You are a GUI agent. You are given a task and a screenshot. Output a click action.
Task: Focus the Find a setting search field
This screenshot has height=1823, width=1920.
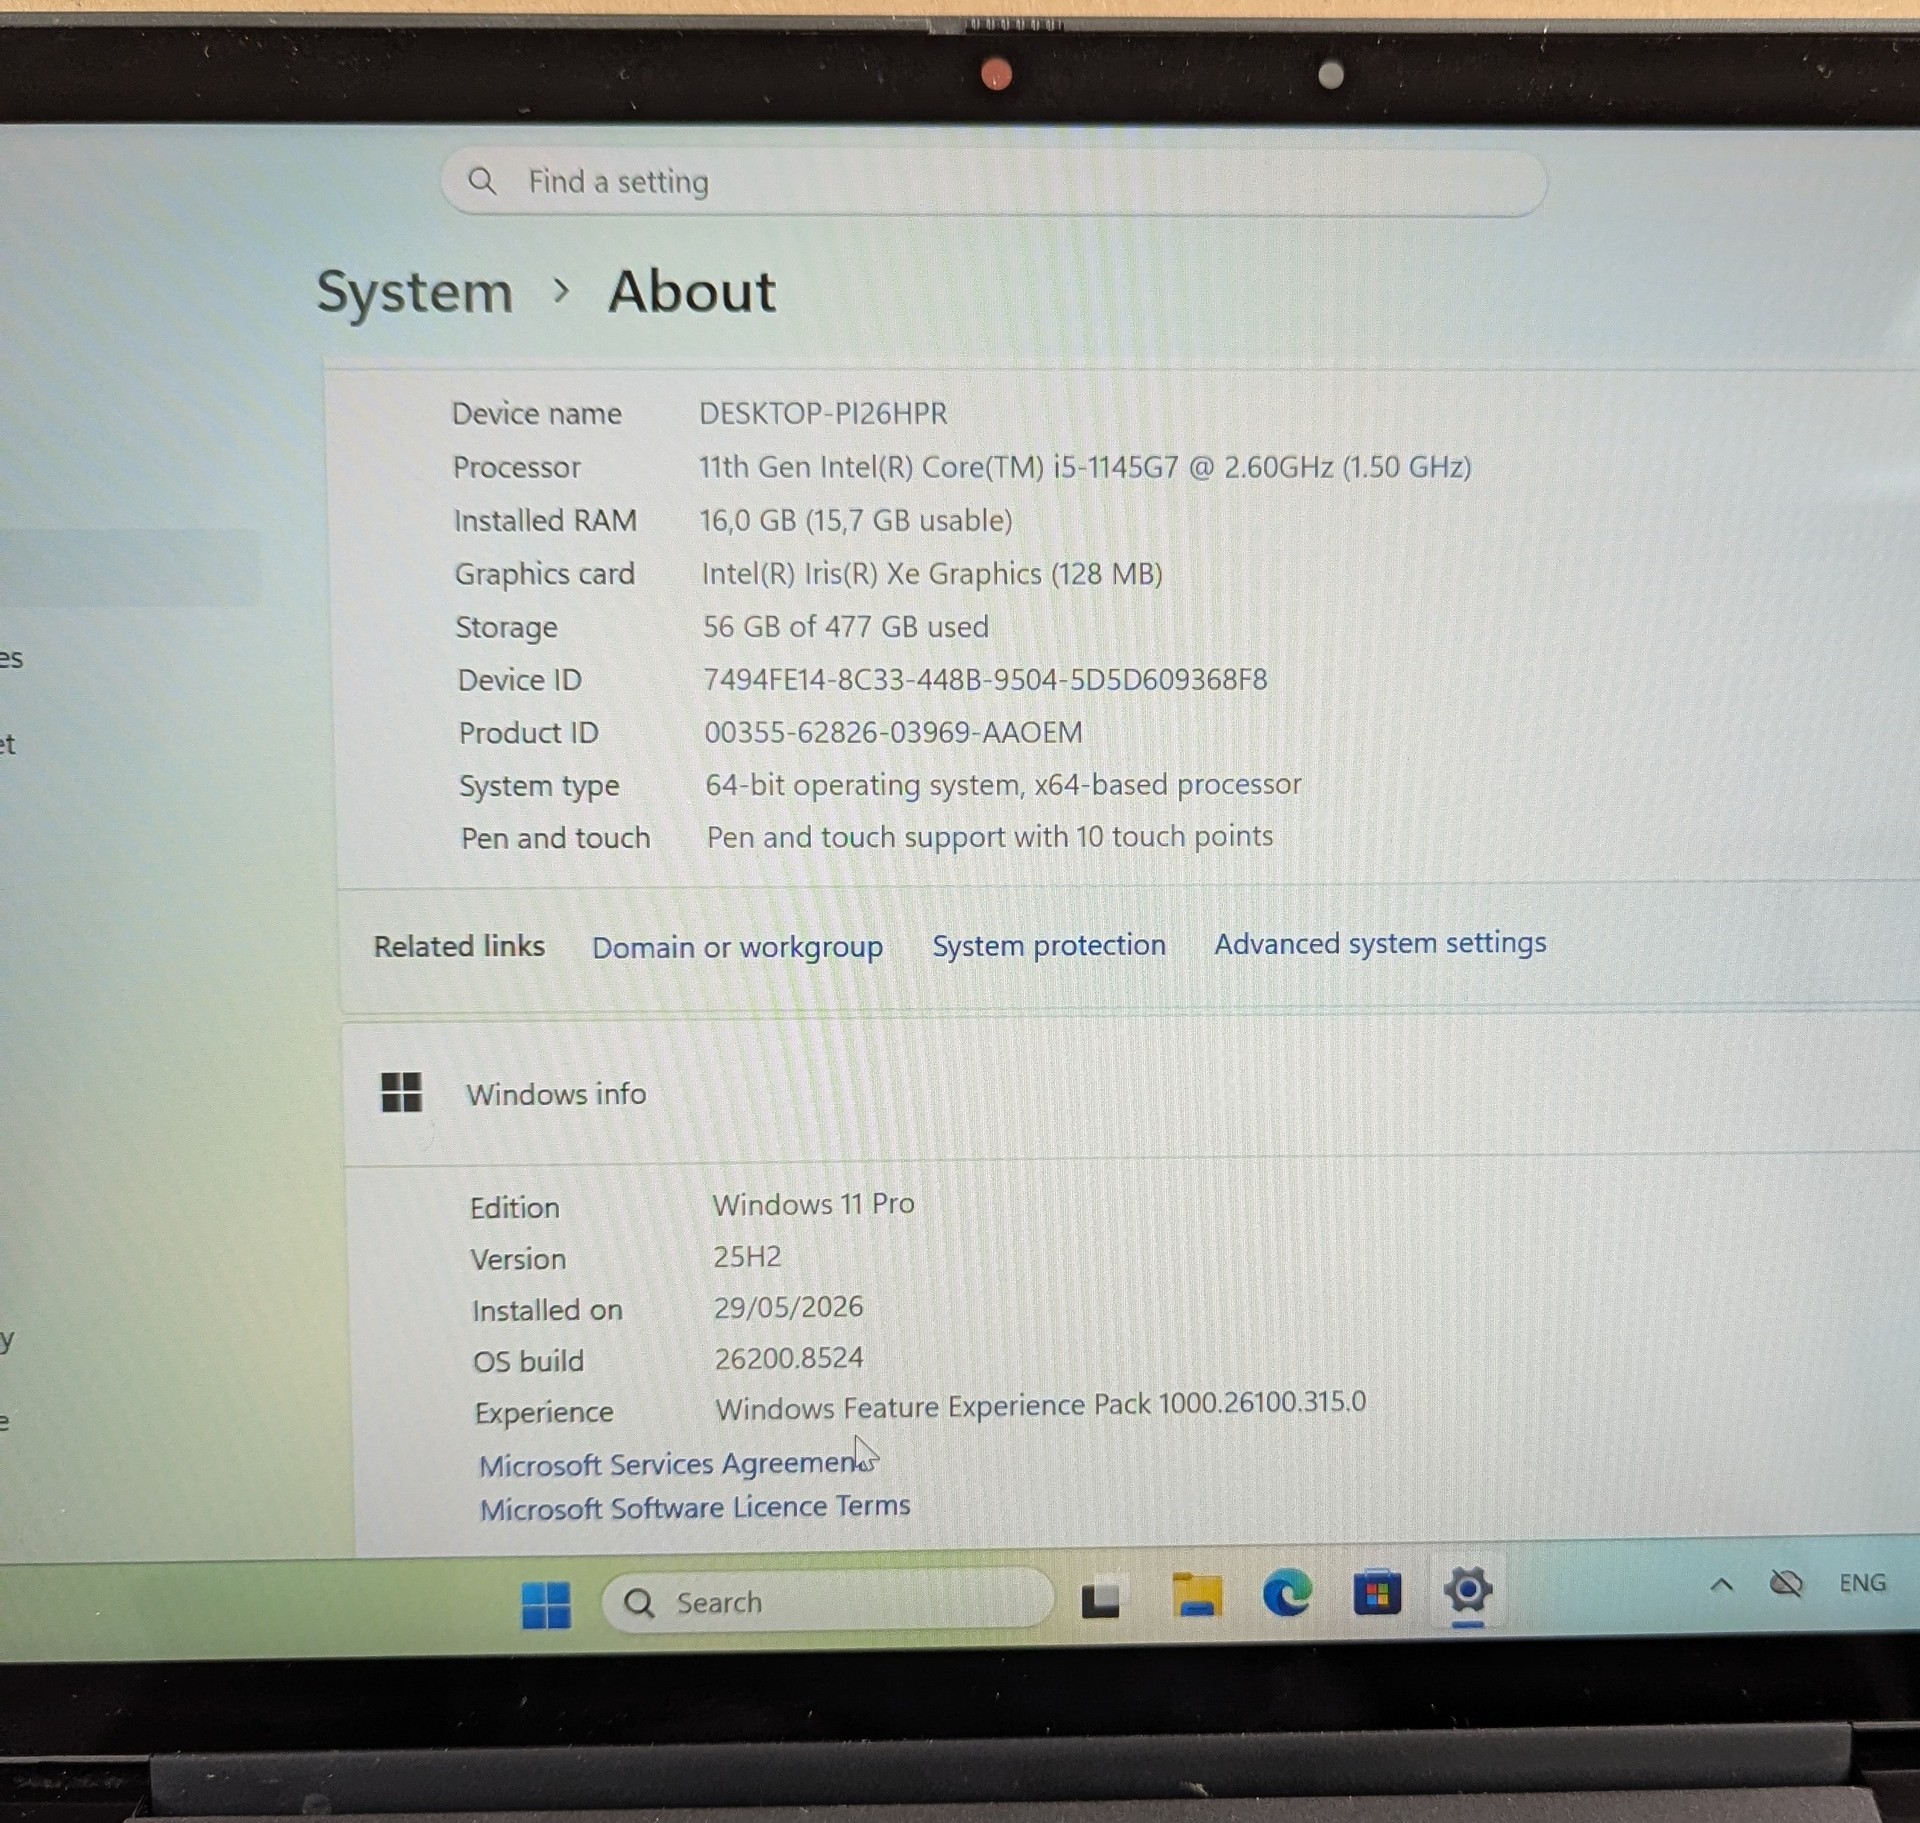pyautogui.click(x=994, y=182)
